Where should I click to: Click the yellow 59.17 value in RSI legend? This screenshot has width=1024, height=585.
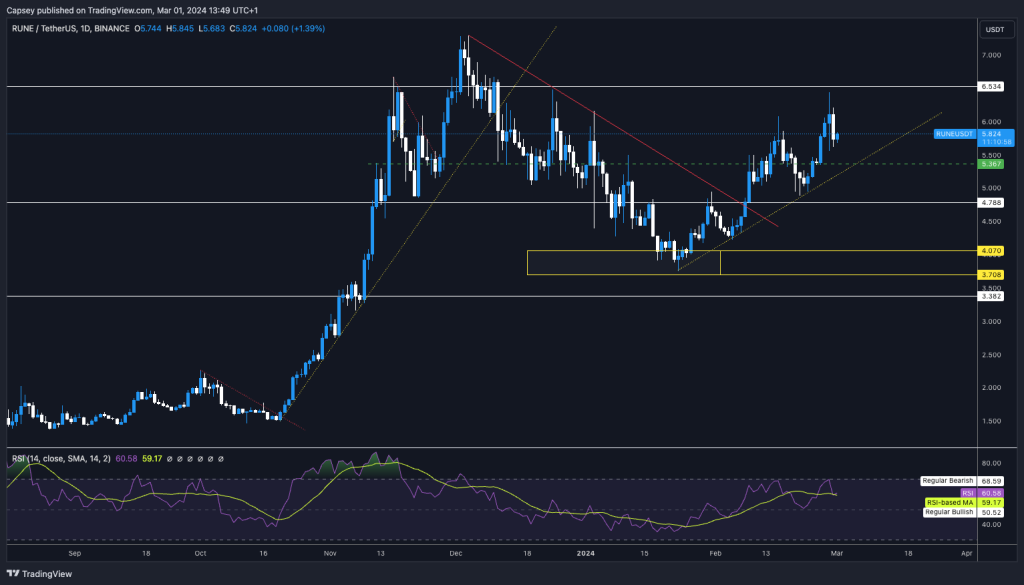click(152, 459)
